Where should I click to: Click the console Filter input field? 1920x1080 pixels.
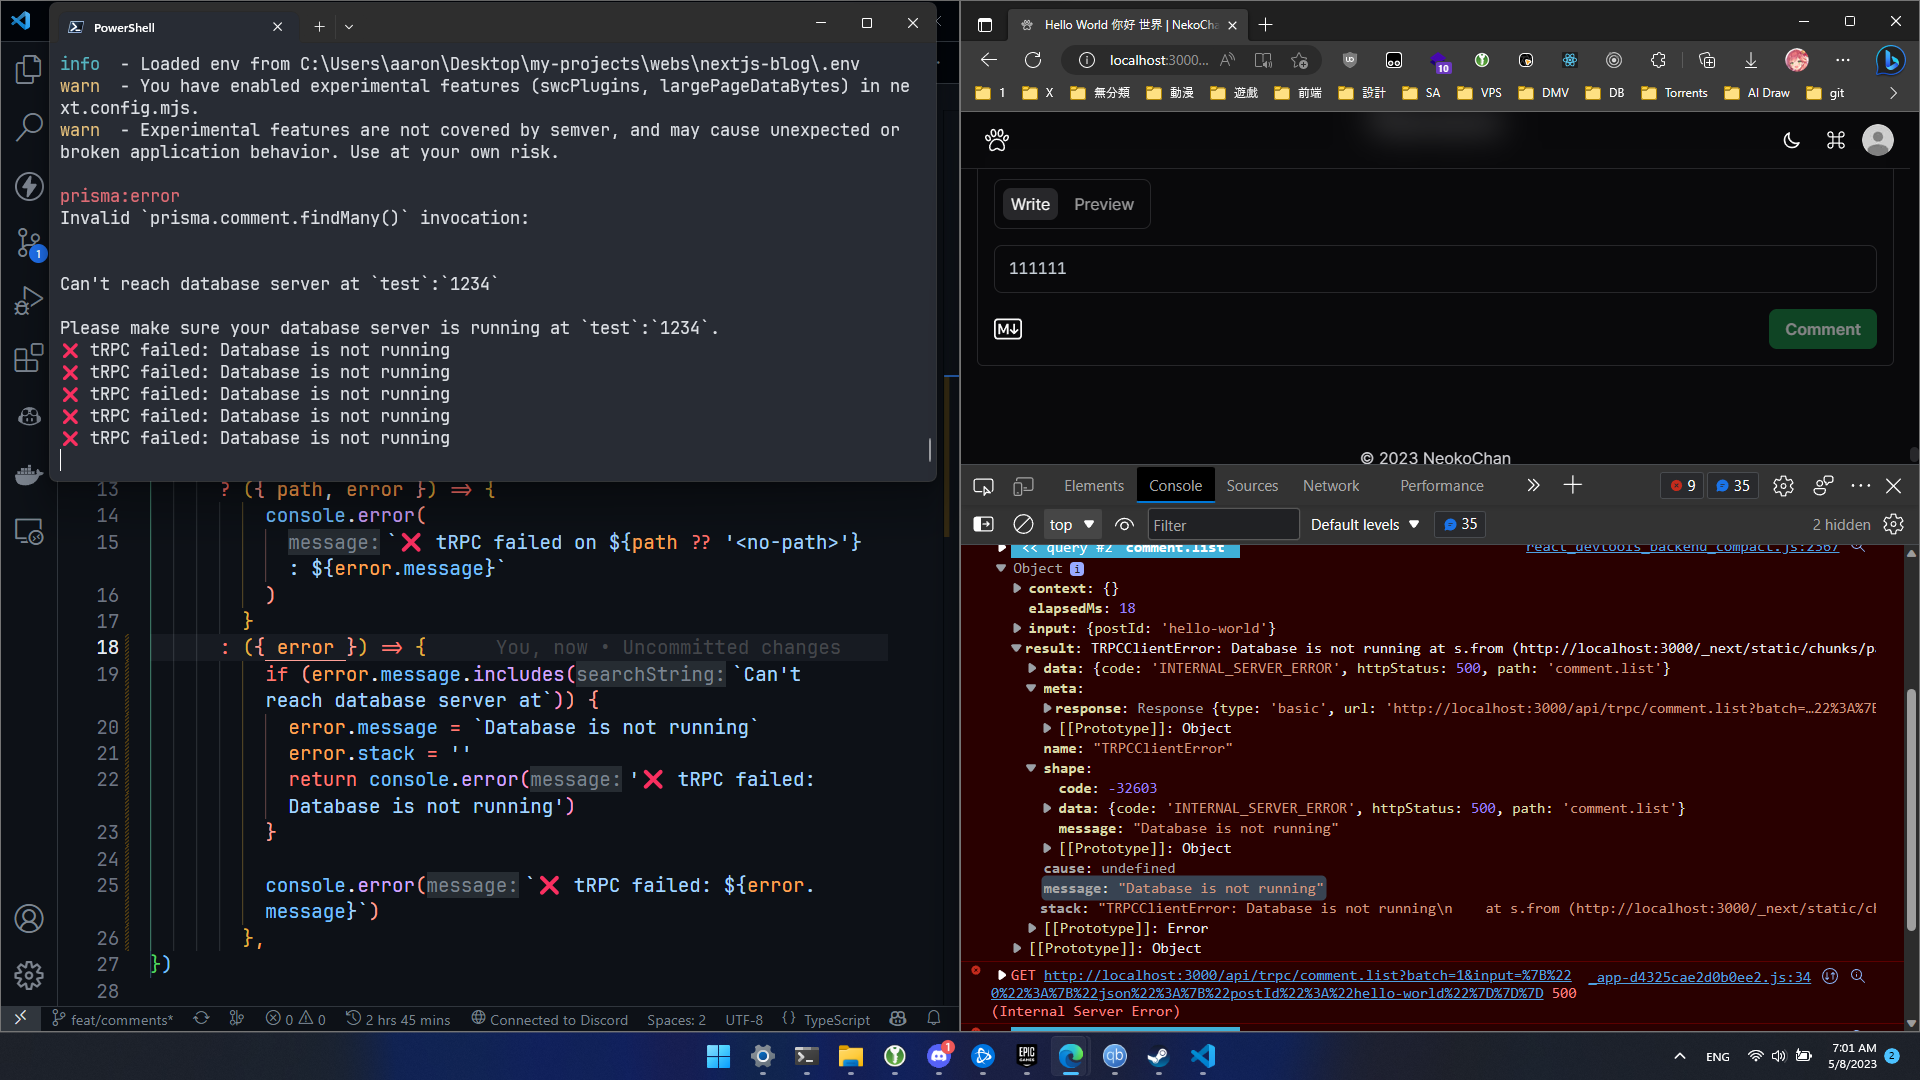1221,524
